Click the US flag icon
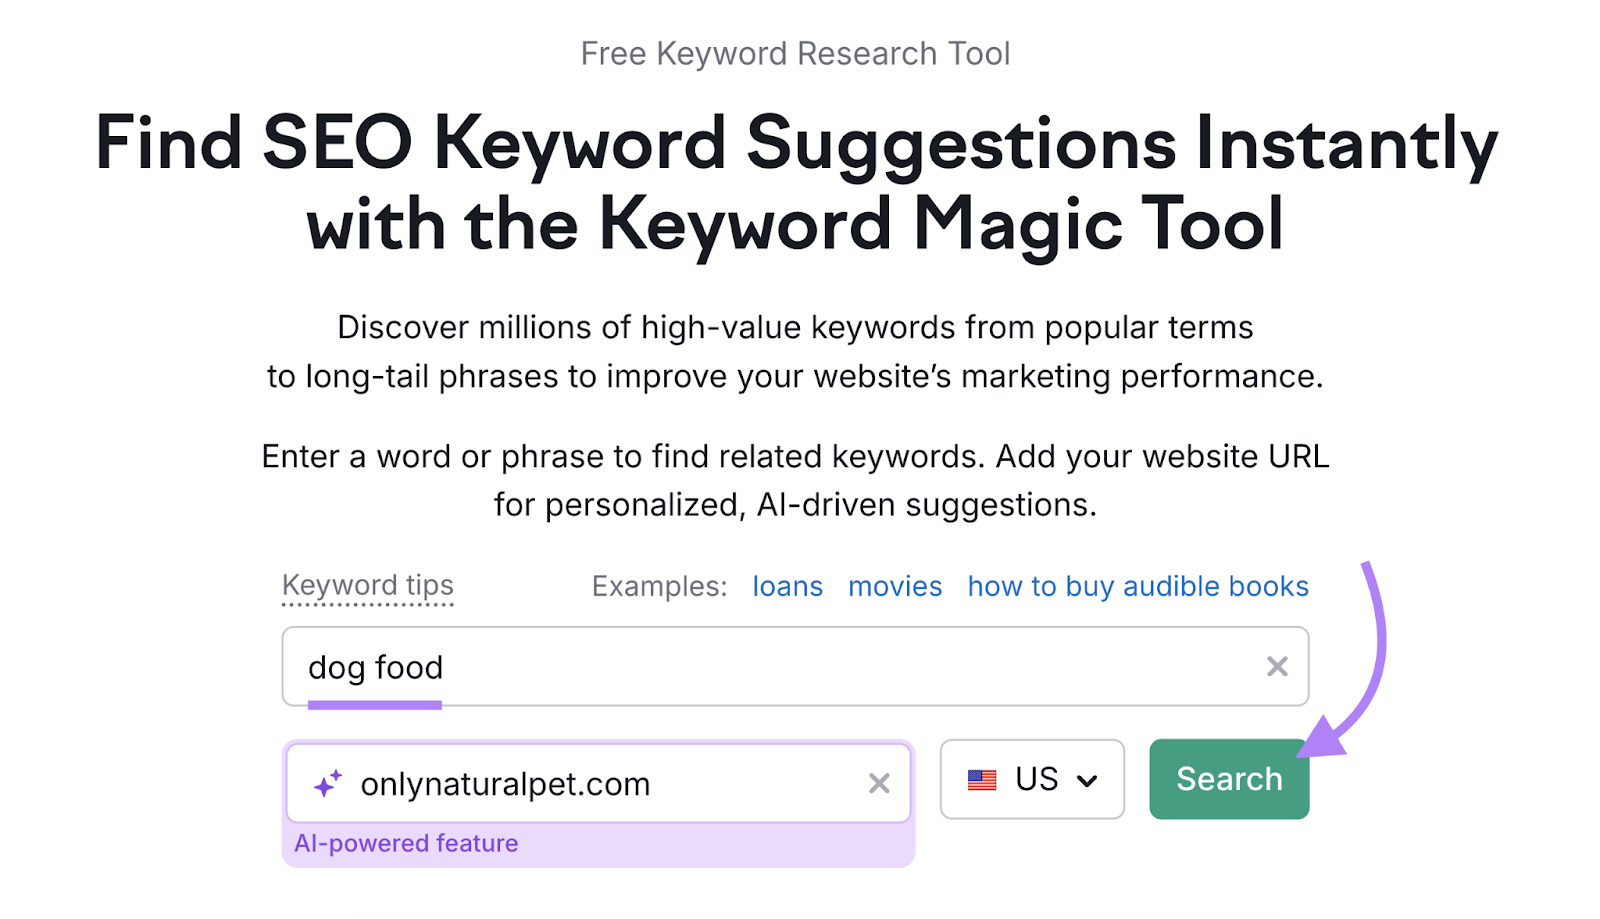The height and width of the screenshot is (919, 1600). pos(984,779)
